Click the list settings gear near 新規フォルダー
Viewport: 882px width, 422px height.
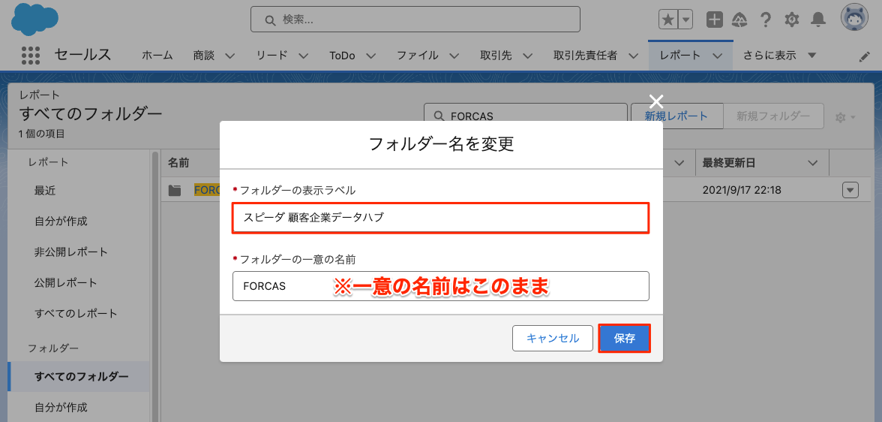click(845, 117)
